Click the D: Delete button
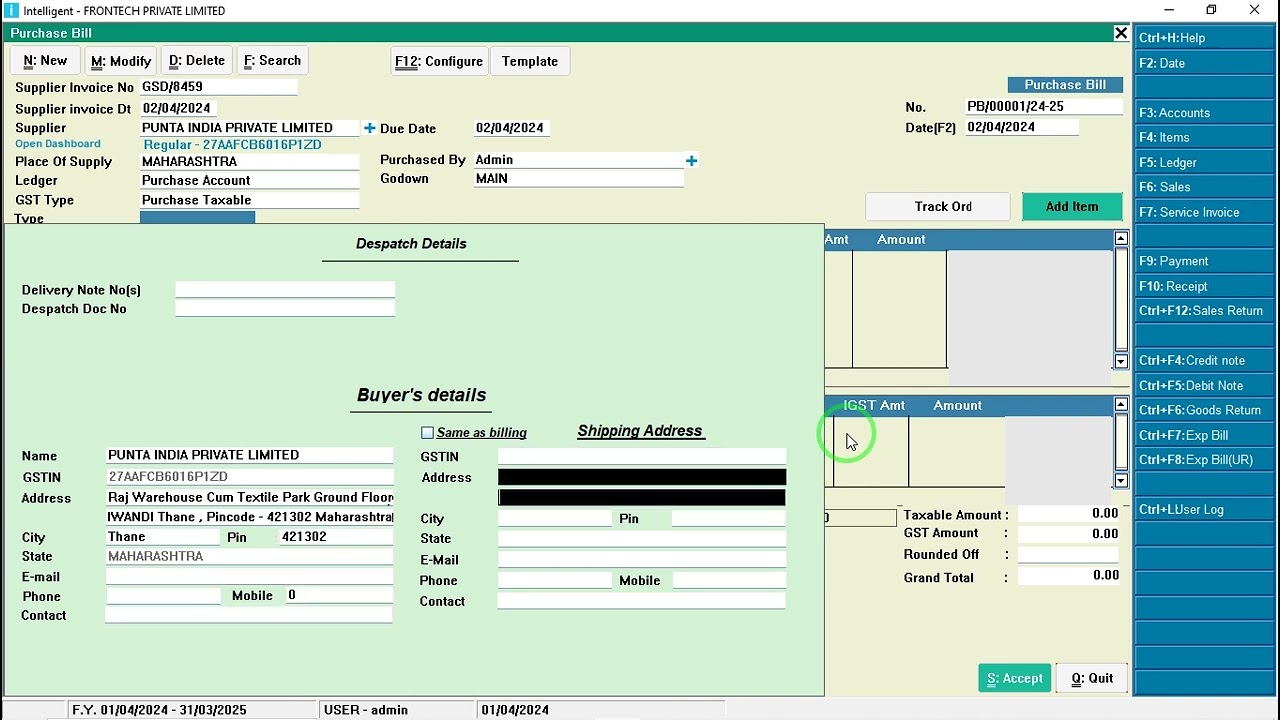The height and width of the screenshot is (720, 1280). point(197,61)
